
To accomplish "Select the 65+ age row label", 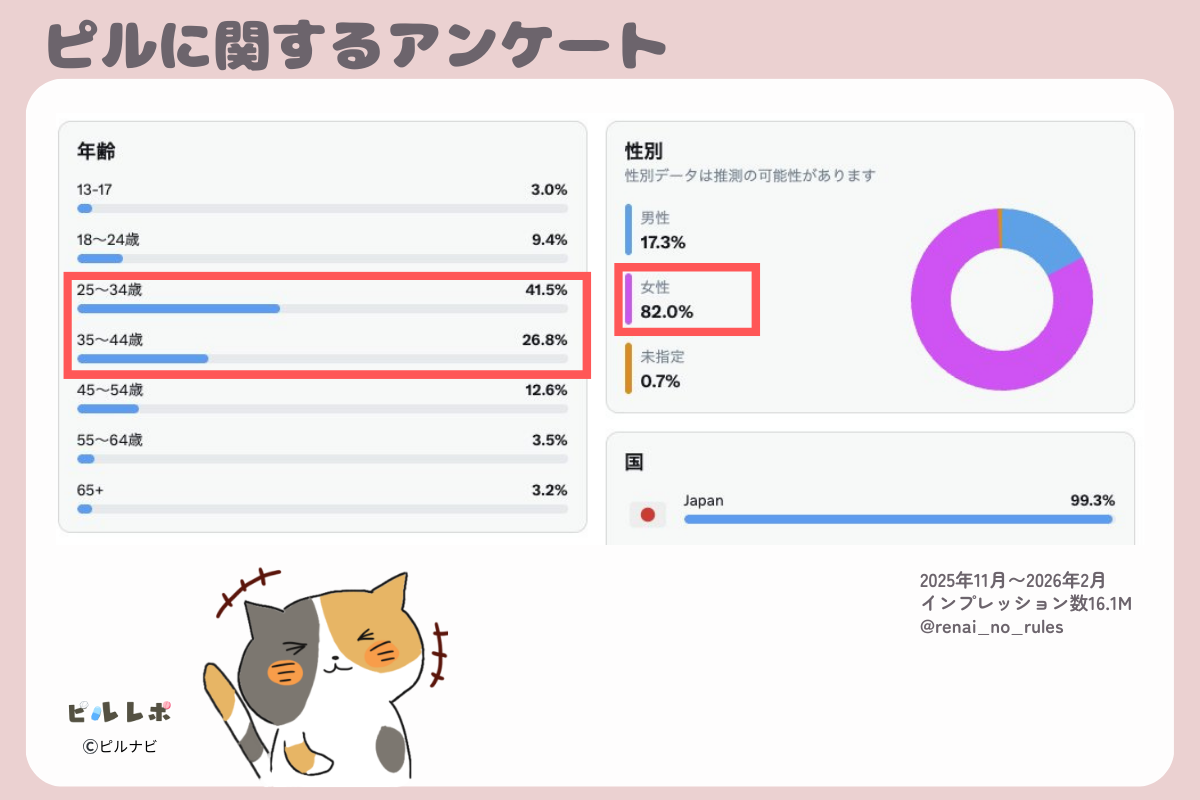I will [x=90, y=490].
